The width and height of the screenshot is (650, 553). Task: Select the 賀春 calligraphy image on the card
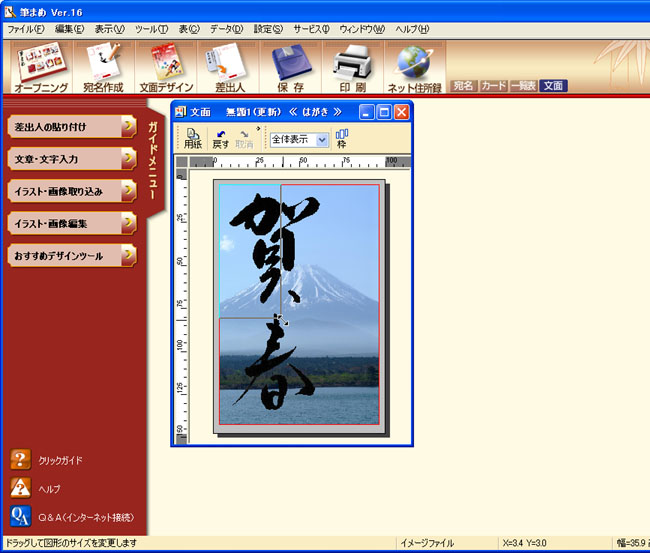click(x=275, y=300)
